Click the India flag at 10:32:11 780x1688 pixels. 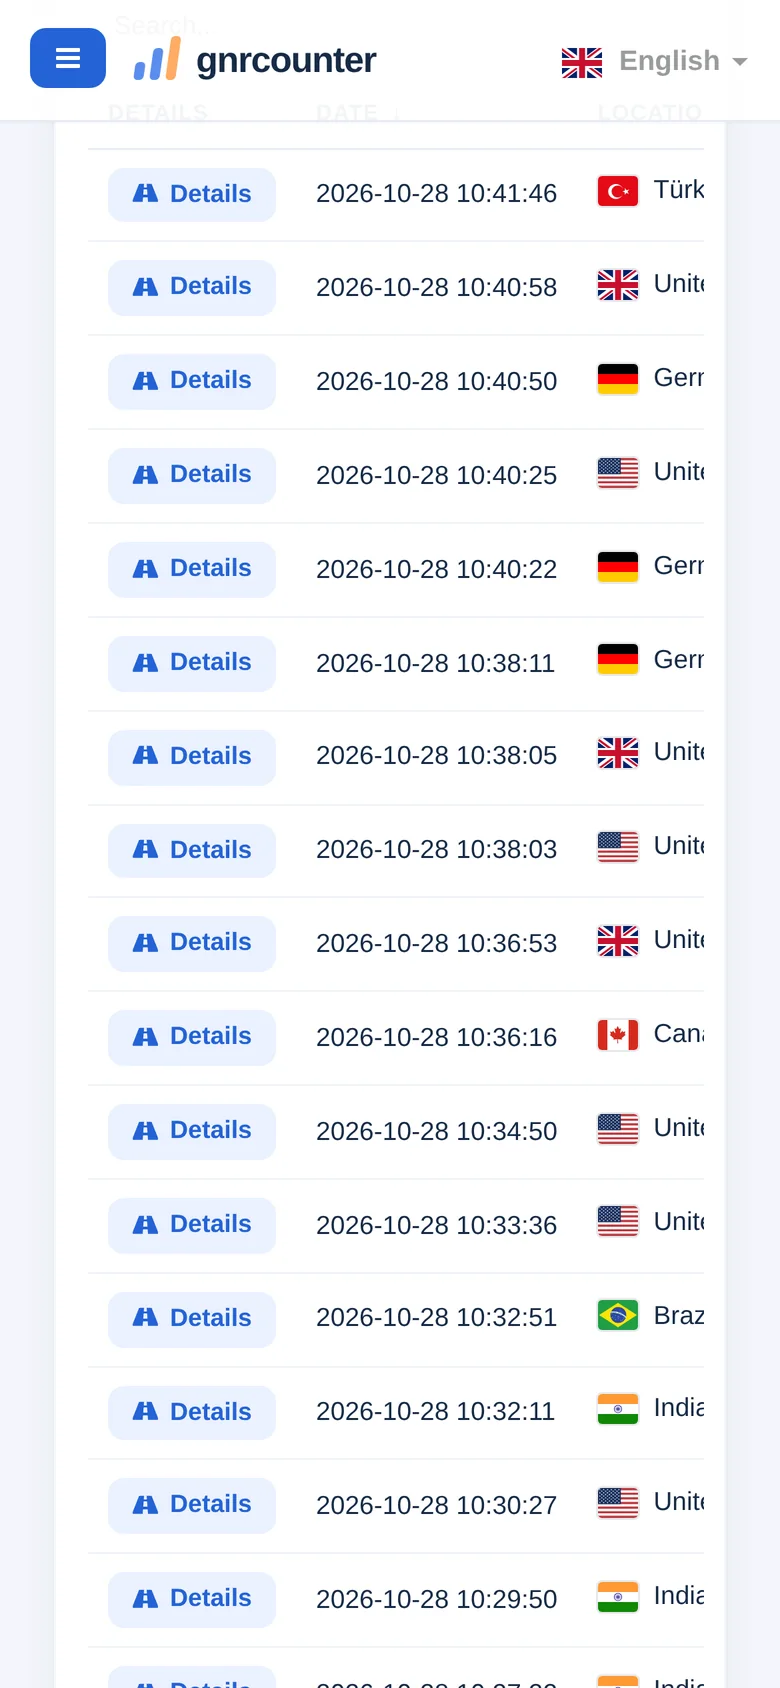[x=618, y=1409]
